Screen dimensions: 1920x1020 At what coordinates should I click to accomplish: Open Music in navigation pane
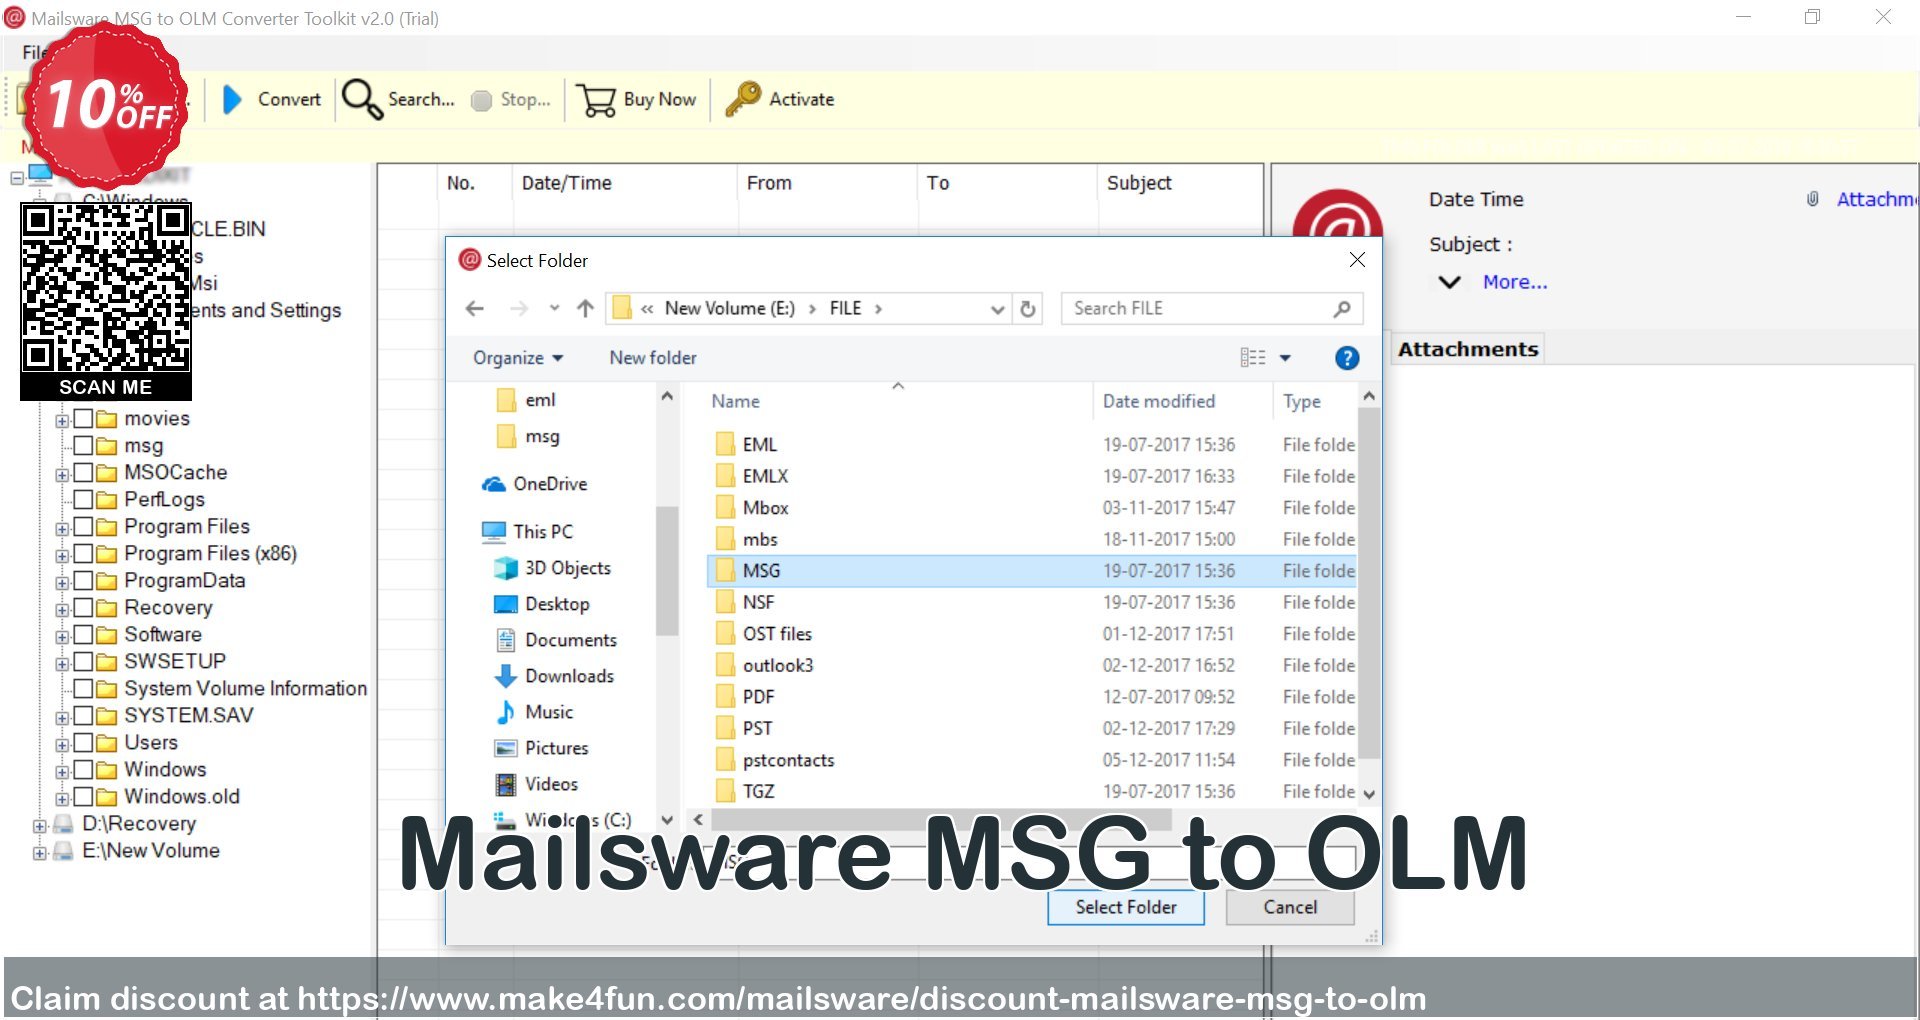coord(534,712)
